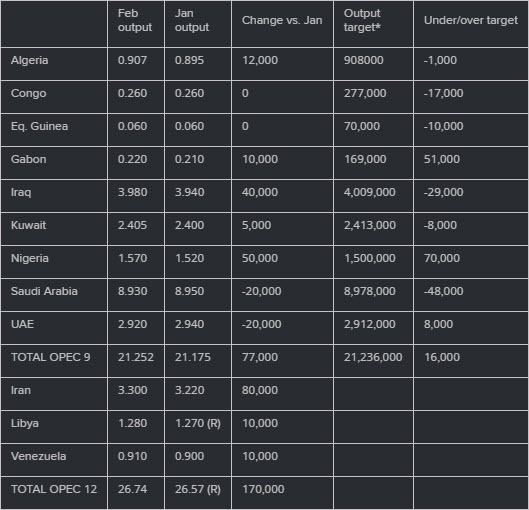Click the Algeria row label
Viewport: 529px width, 510px height.
[29, 60]
